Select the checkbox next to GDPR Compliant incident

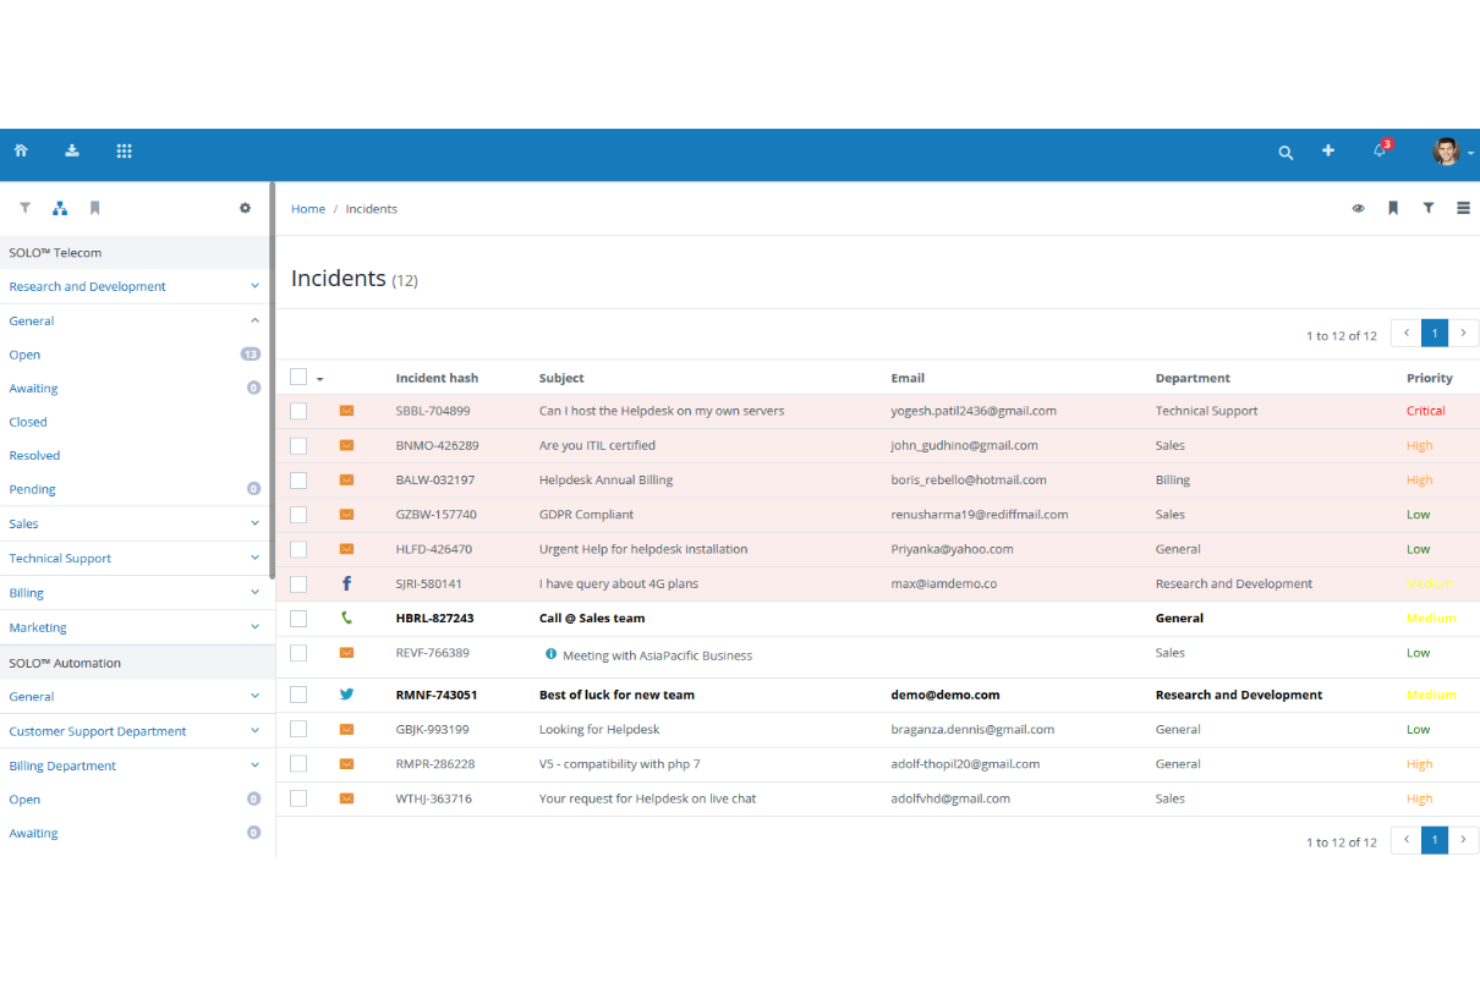298,514
